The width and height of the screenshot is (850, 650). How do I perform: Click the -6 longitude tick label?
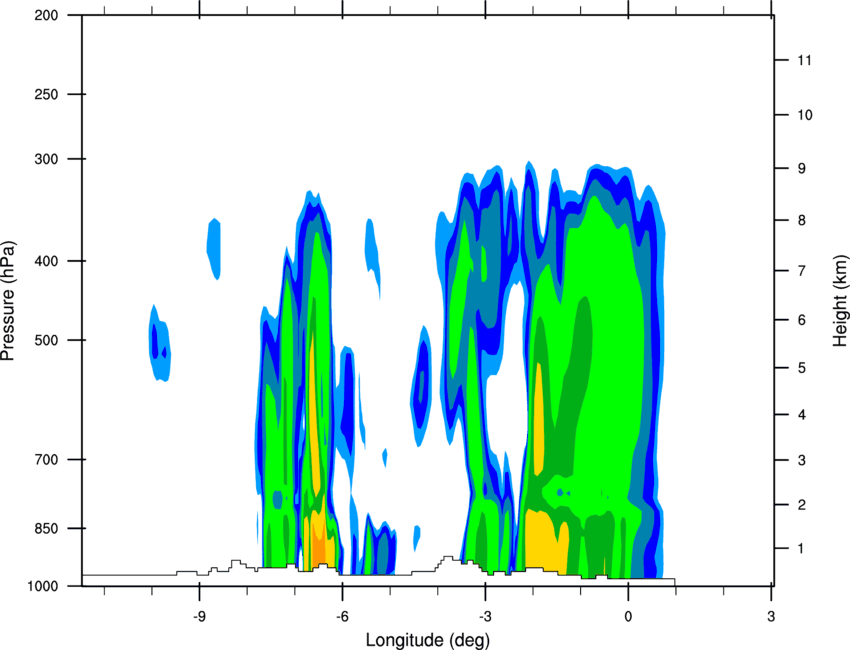click(x=342, y=617)
